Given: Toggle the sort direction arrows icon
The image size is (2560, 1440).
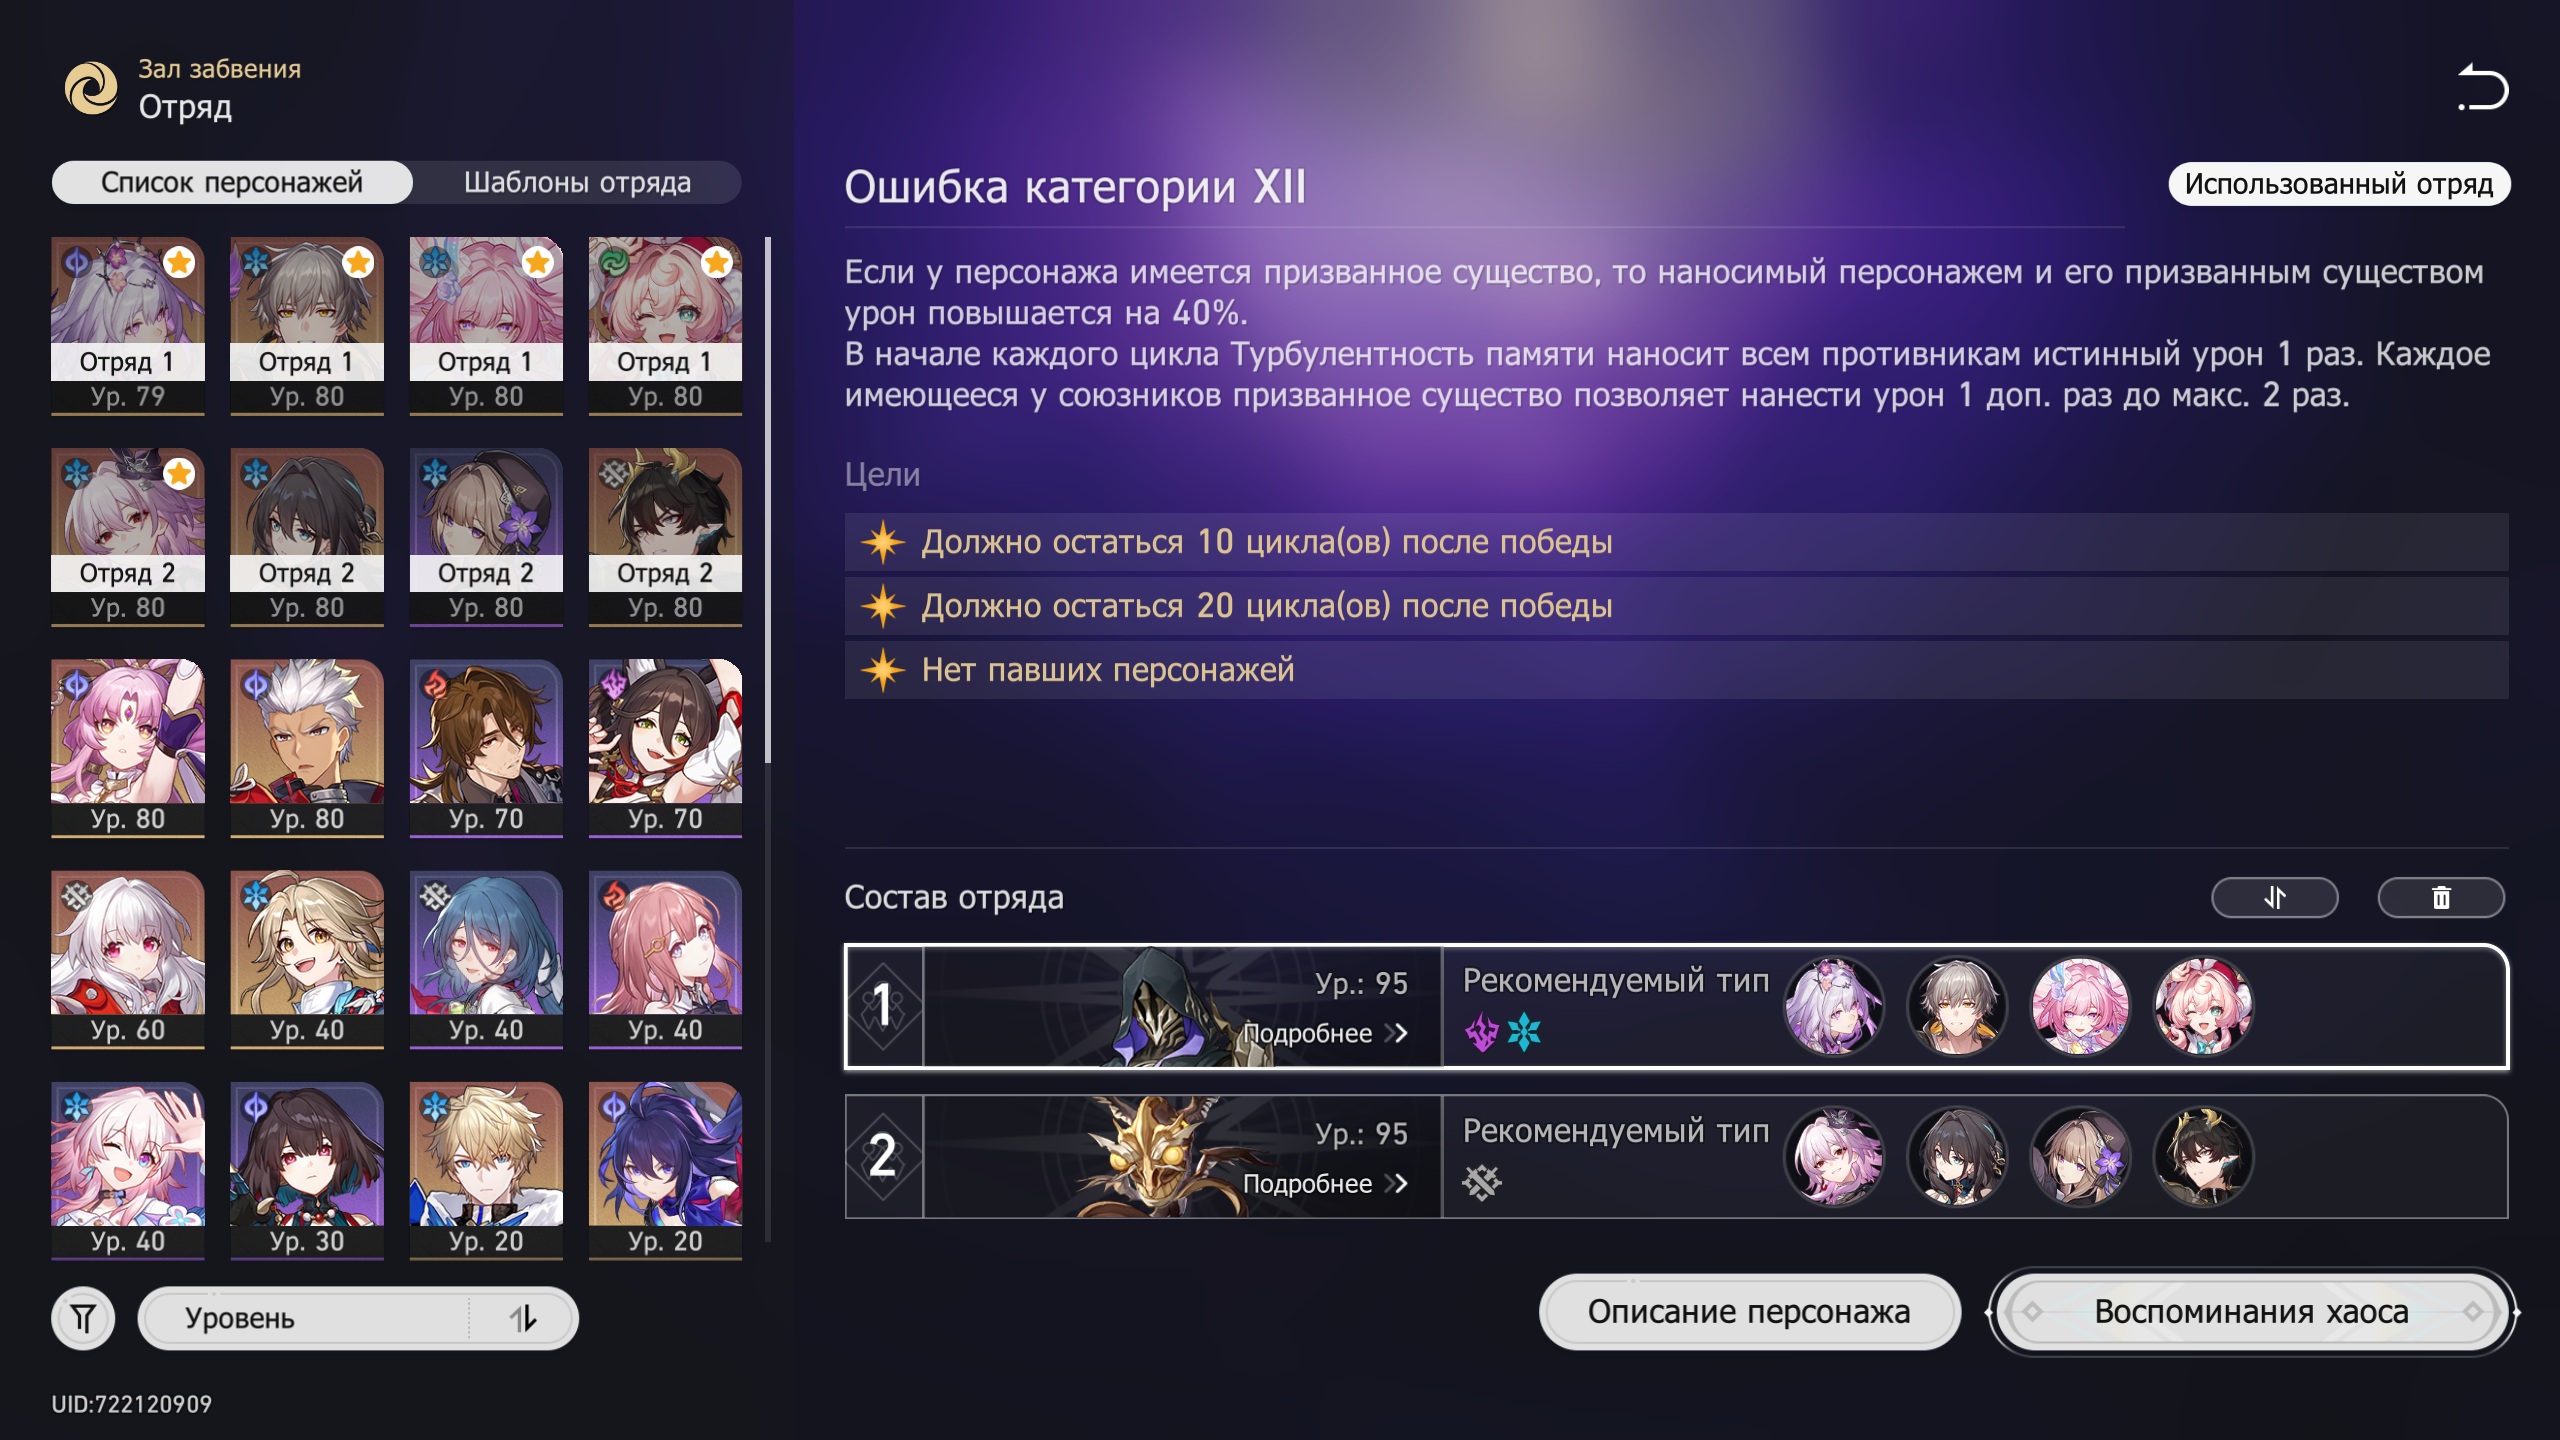Looking at the screenshot, I should point(523,1318).
